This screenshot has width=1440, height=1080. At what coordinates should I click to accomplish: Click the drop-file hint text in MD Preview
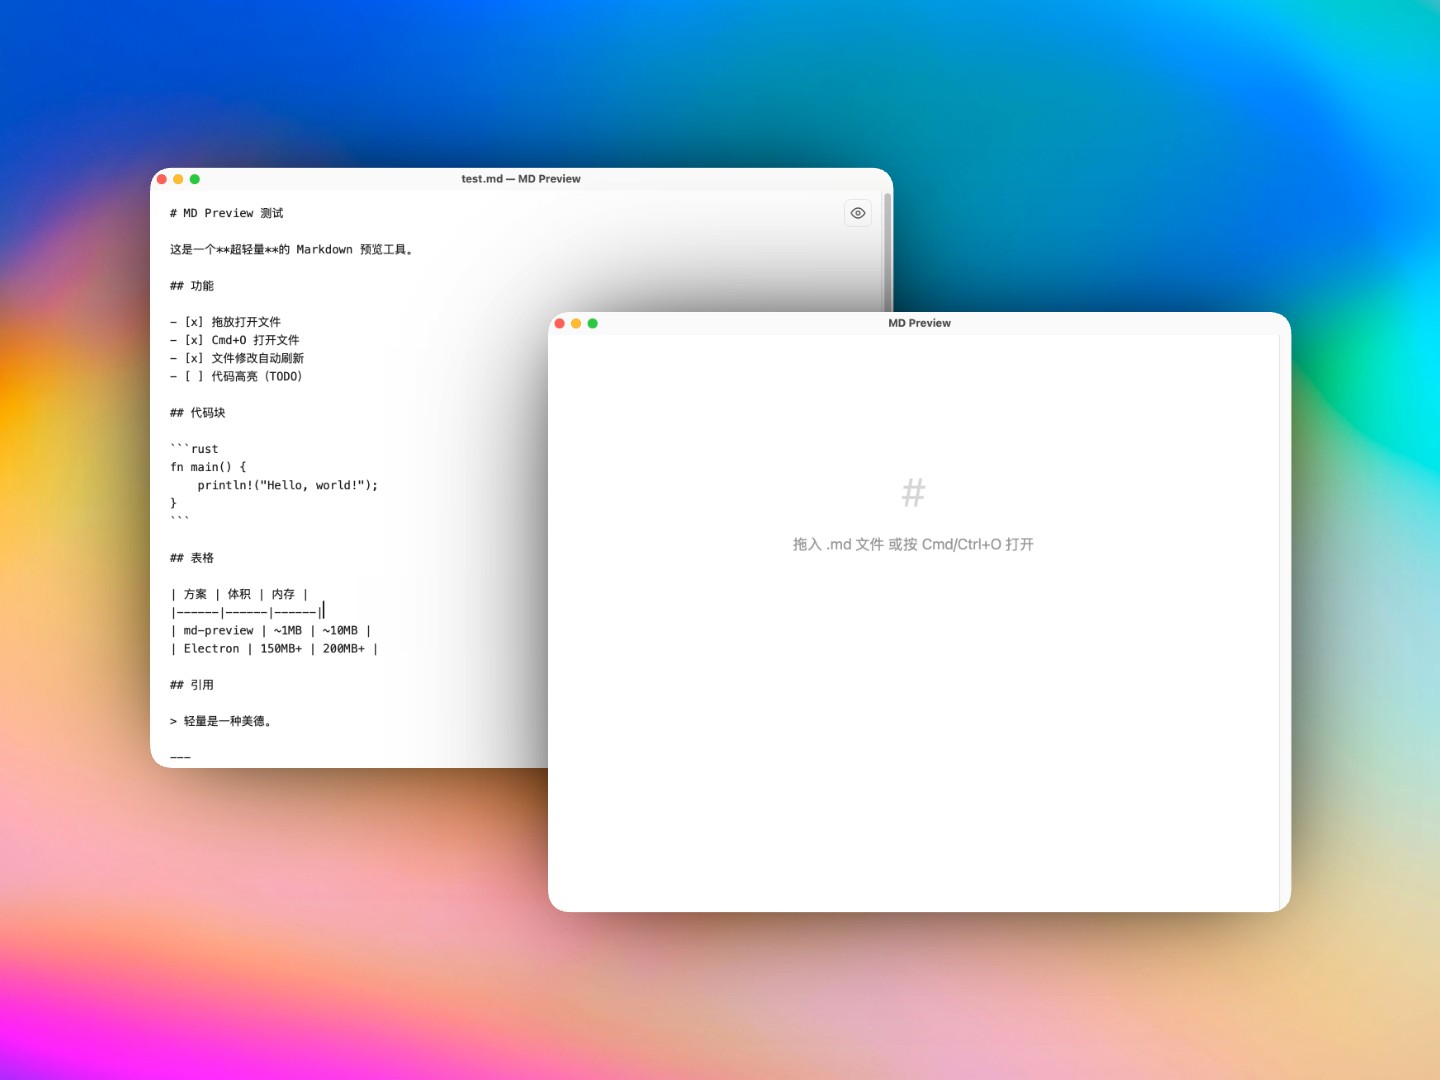[x=913, y=544]
